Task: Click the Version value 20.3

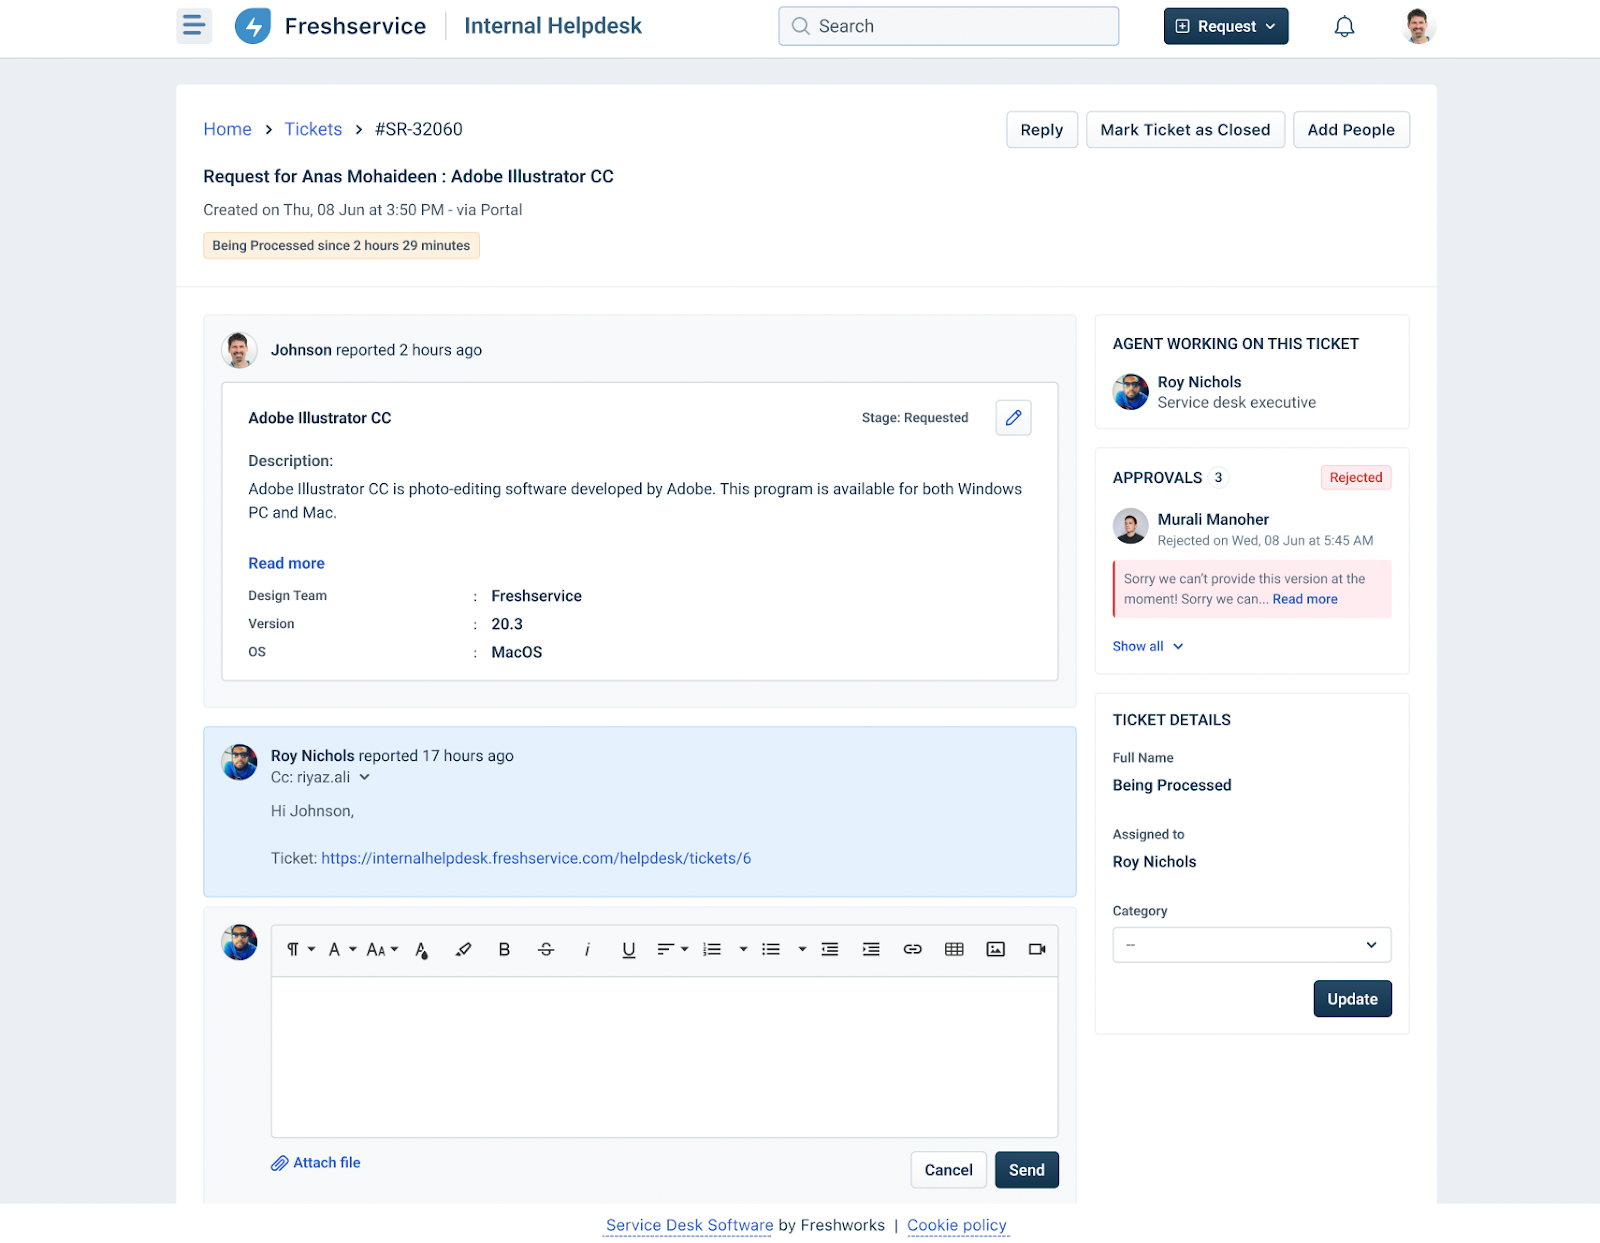Action: click(x=507, y=624)
